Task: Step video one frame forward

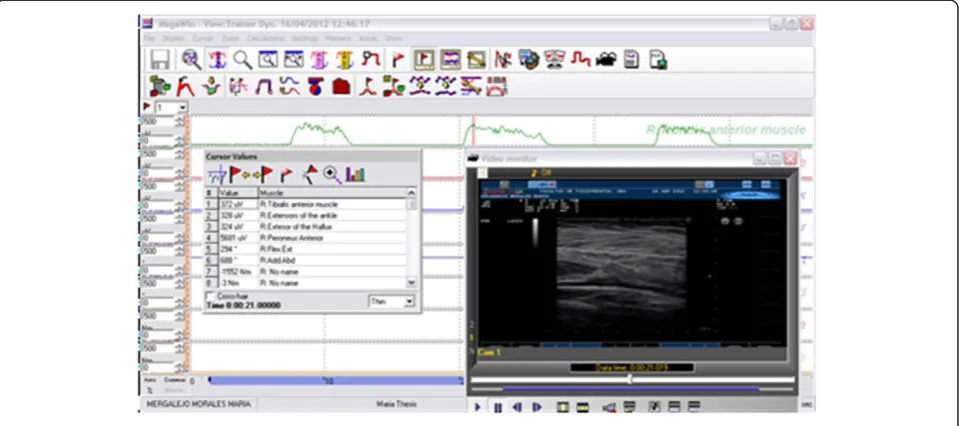Action: click(537, 406)
